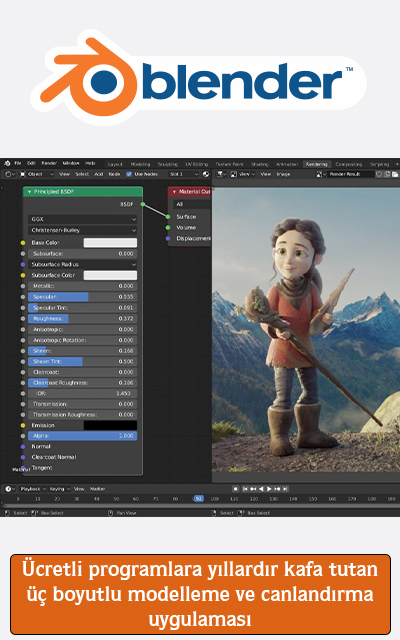Click the shader editor type icon
Image resolution: width=400 pixels, height=640 pixels.
click(x=10, y=174)
